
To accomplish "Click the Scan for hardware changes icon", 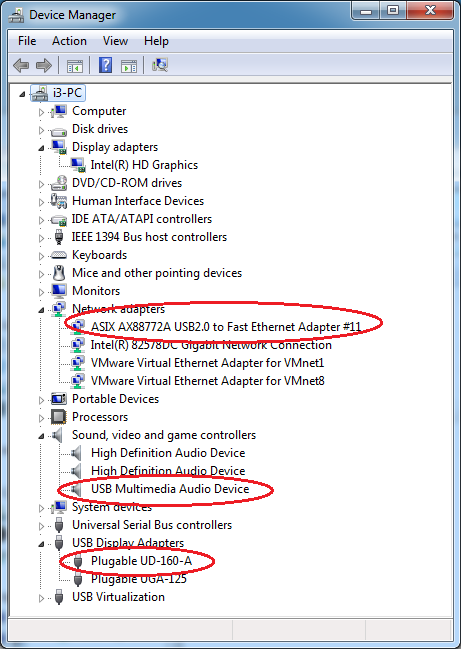I will (160, 65).
